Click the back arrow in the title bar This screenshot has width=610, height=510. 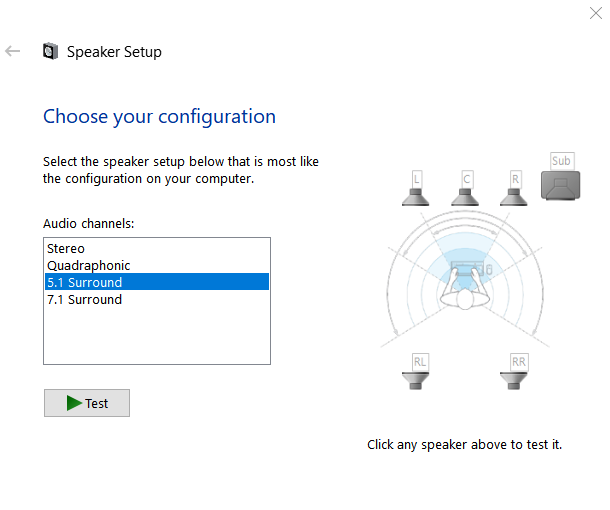pos(13,51)
